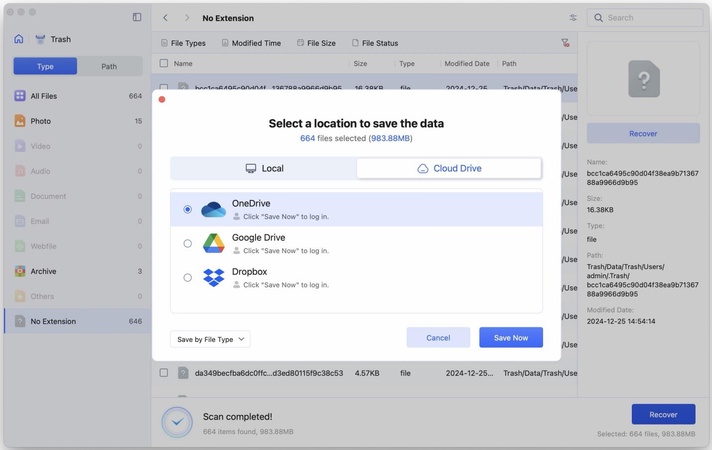Open the display settings sliders icon
The width and height of the screenshot is (712, 450).
(573, 18)
